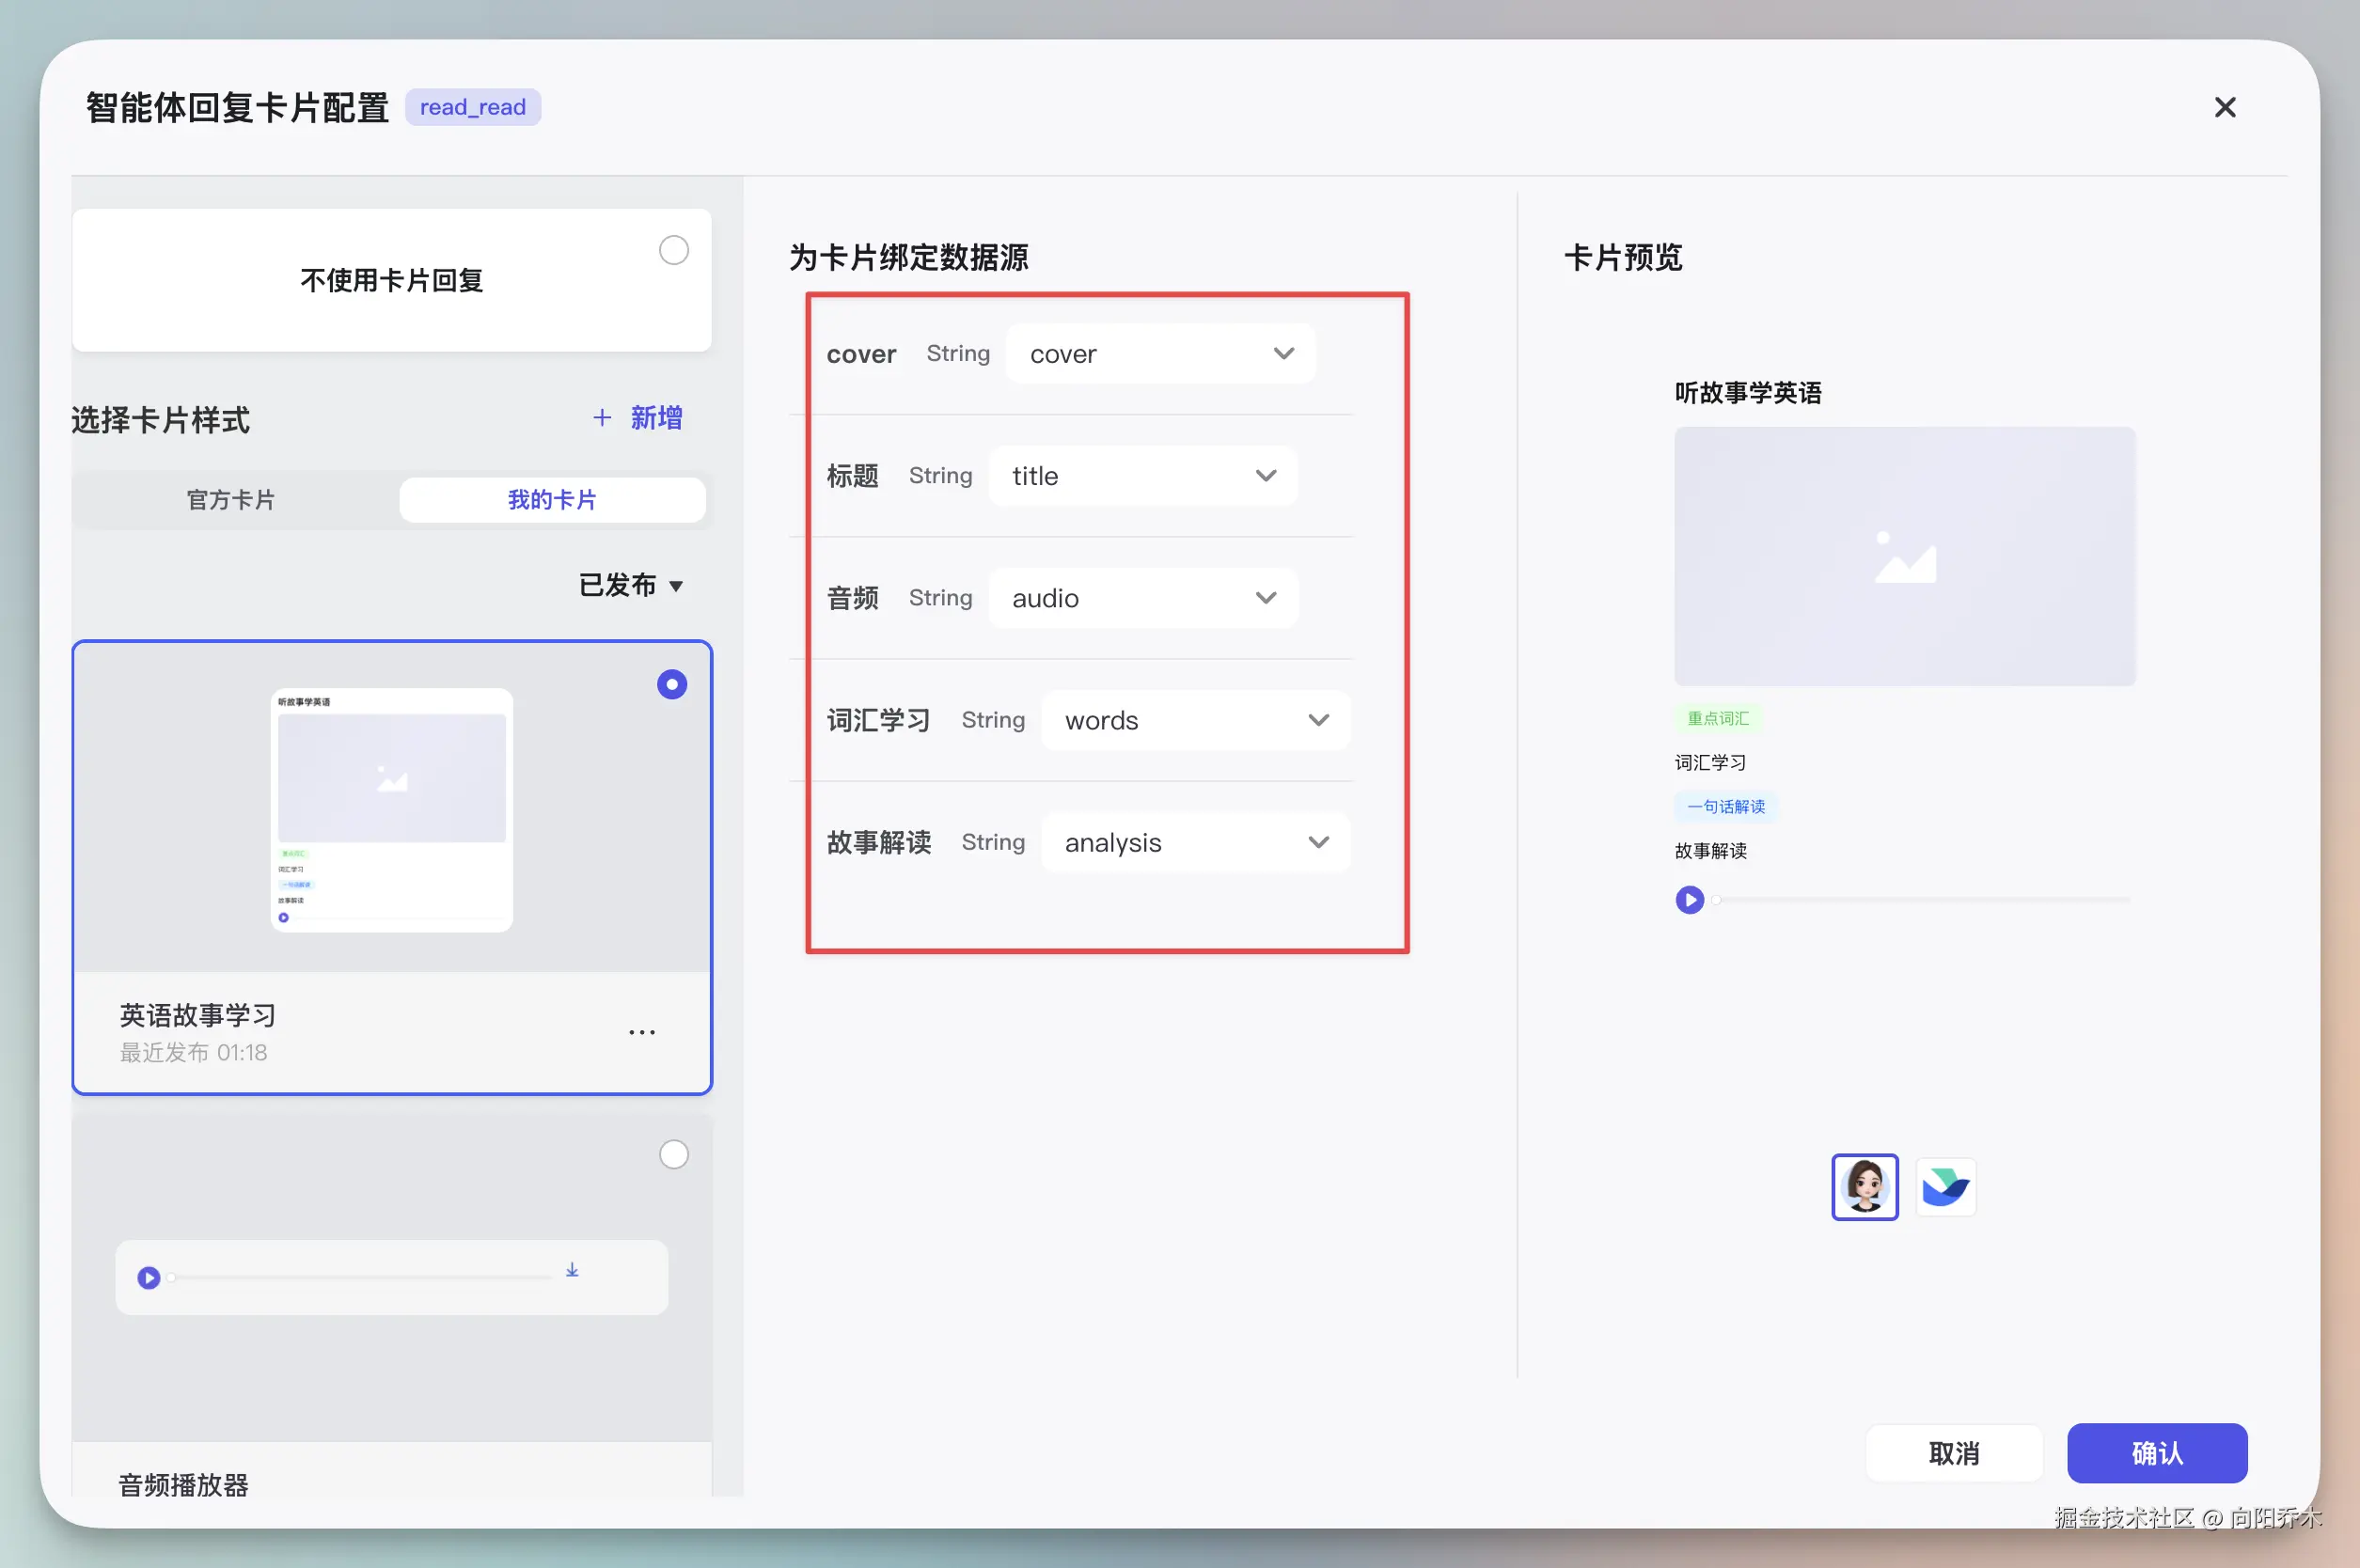Viewport: 2360px width, 1568px height.
Task: Expand the 音频 audio binding dropdown
Action: 1143,598
